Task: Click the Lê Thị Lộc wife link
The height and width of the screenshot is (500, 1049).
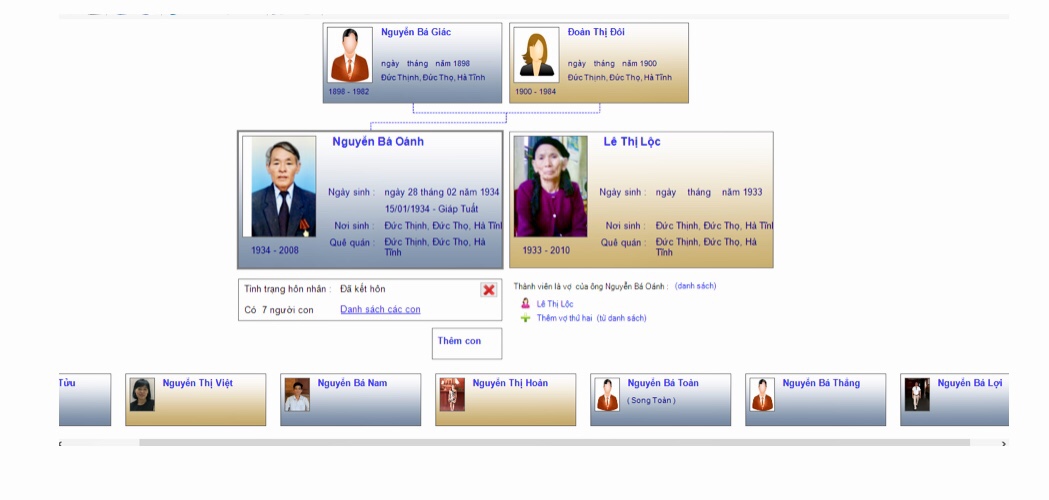Action: coord(555,304)
